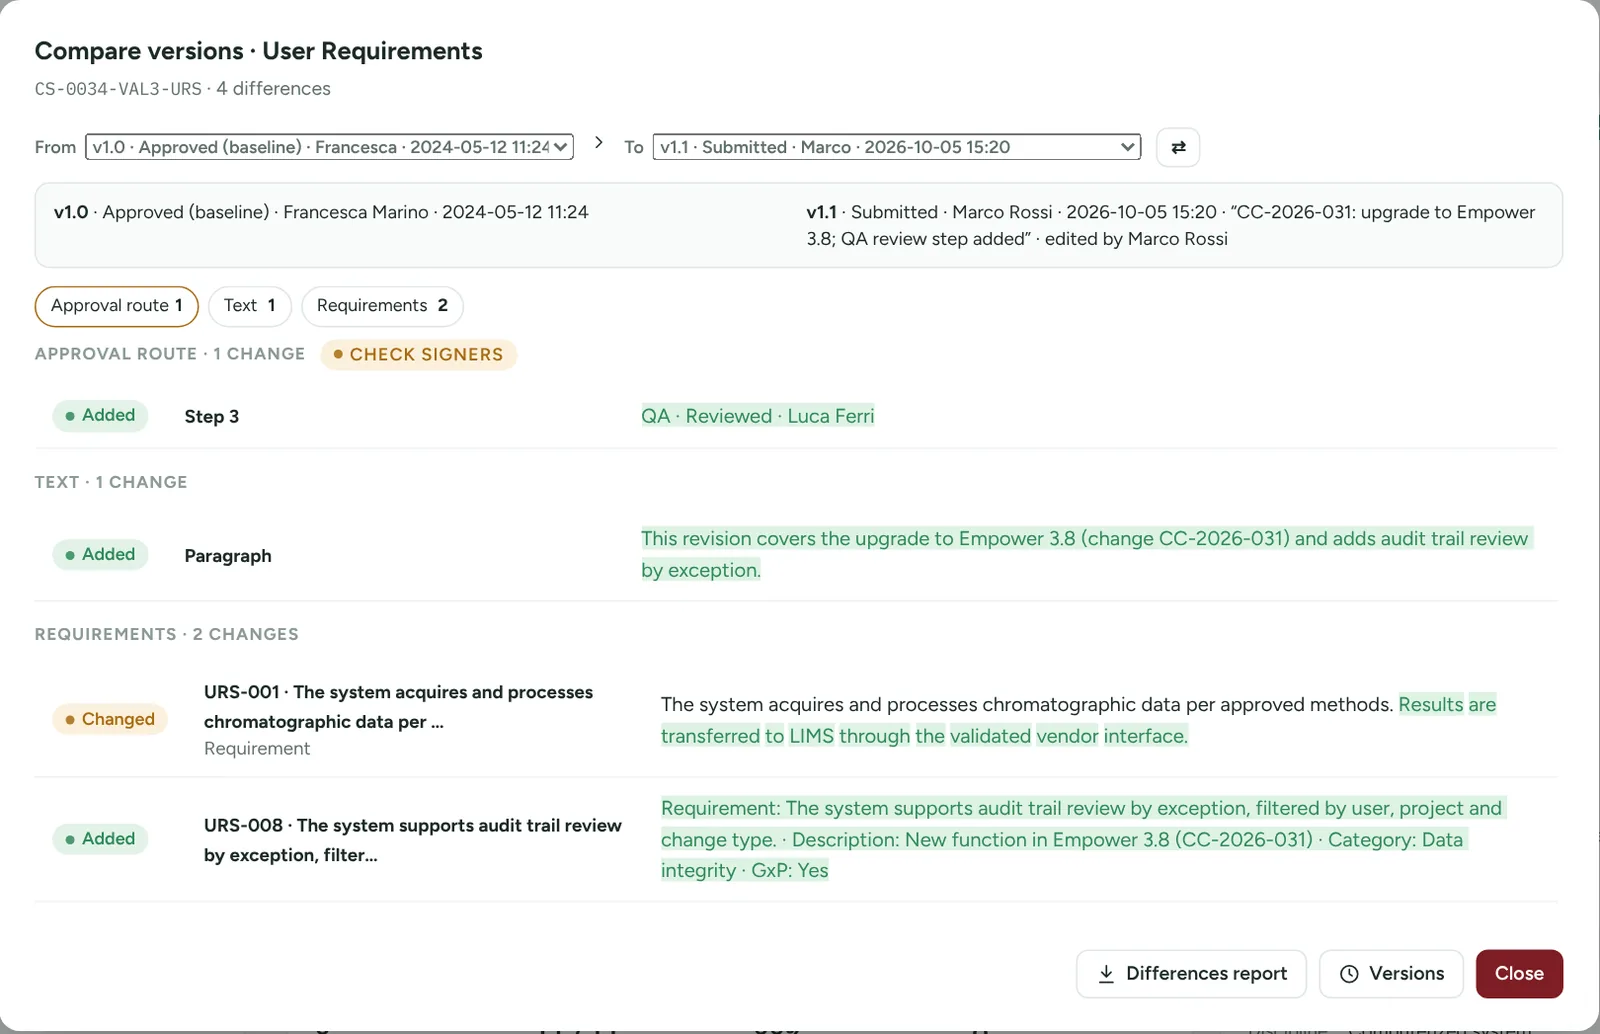
Task: Select the Requirements filter tab
Action: click(x=382, y=306)
